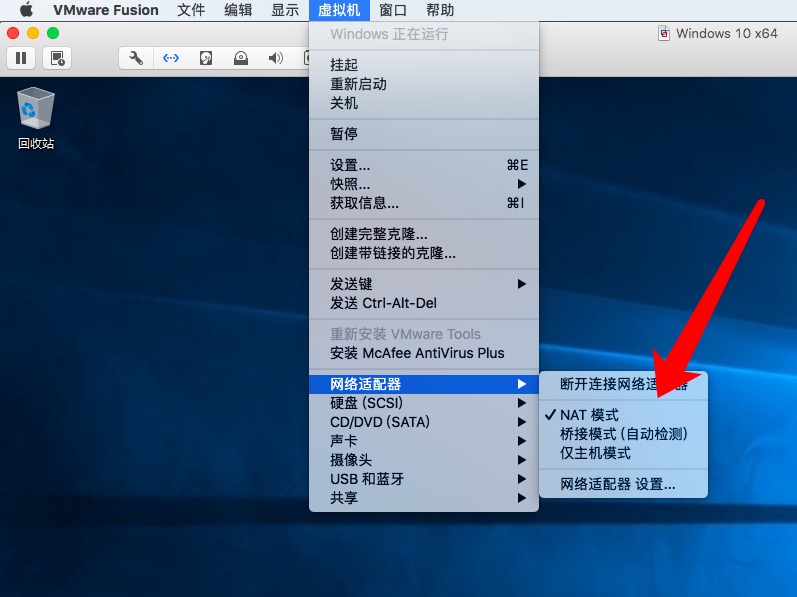
Task: Select 仅主机模式 option
Action: pos(623,453)
